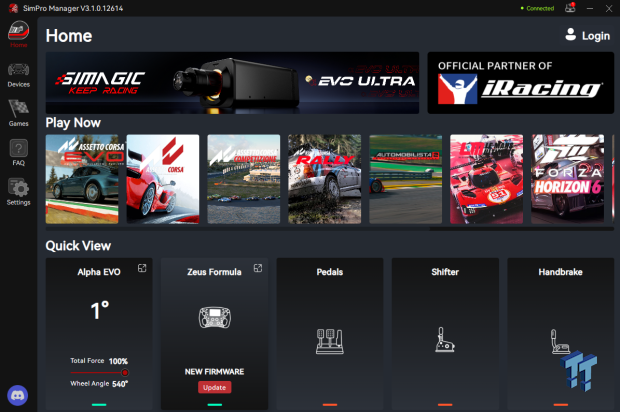Click the Wheel Angle 540° value
Image resolution: width=620 pixels, height=412 pixels.
(120, 384)
